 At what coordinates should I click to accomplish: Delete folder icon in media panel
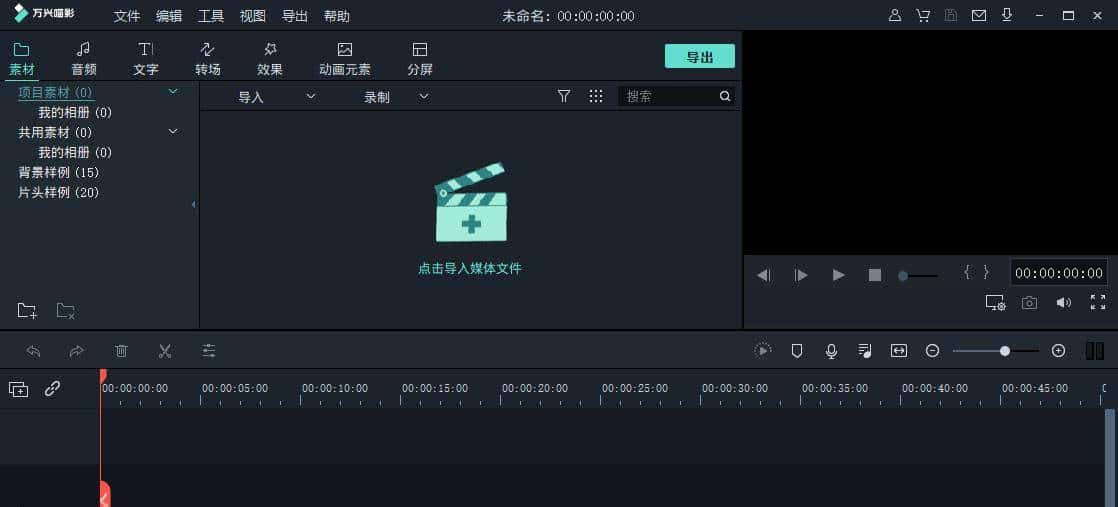point(66,310)
